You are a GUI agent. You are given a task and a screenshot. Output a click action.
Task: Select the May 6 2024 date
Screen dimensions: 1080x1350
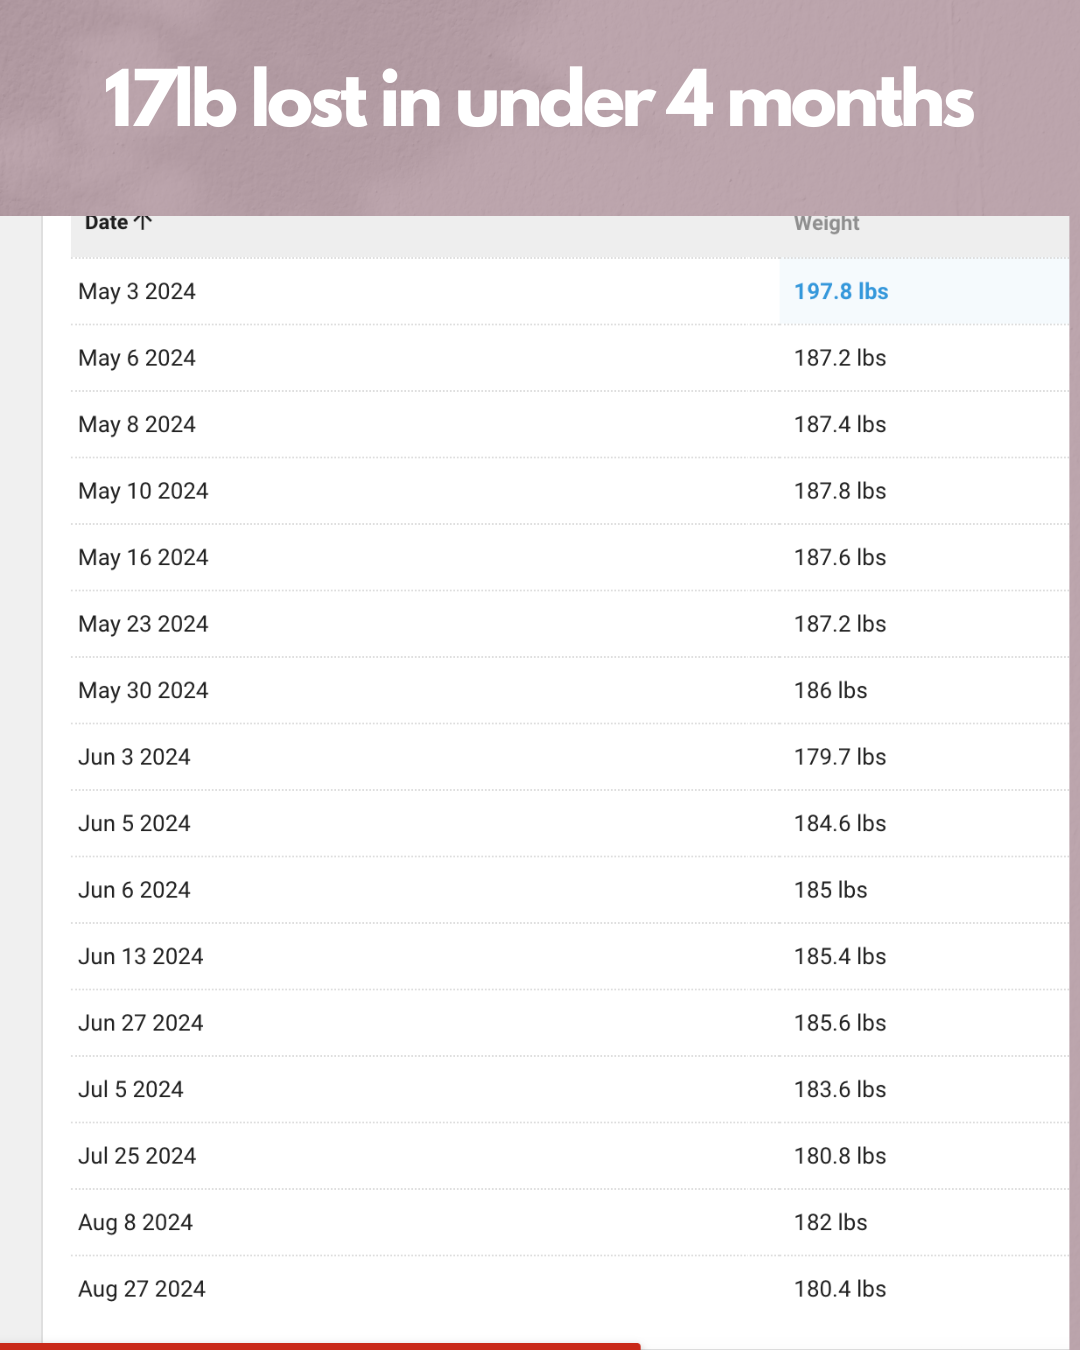point(137,358)
